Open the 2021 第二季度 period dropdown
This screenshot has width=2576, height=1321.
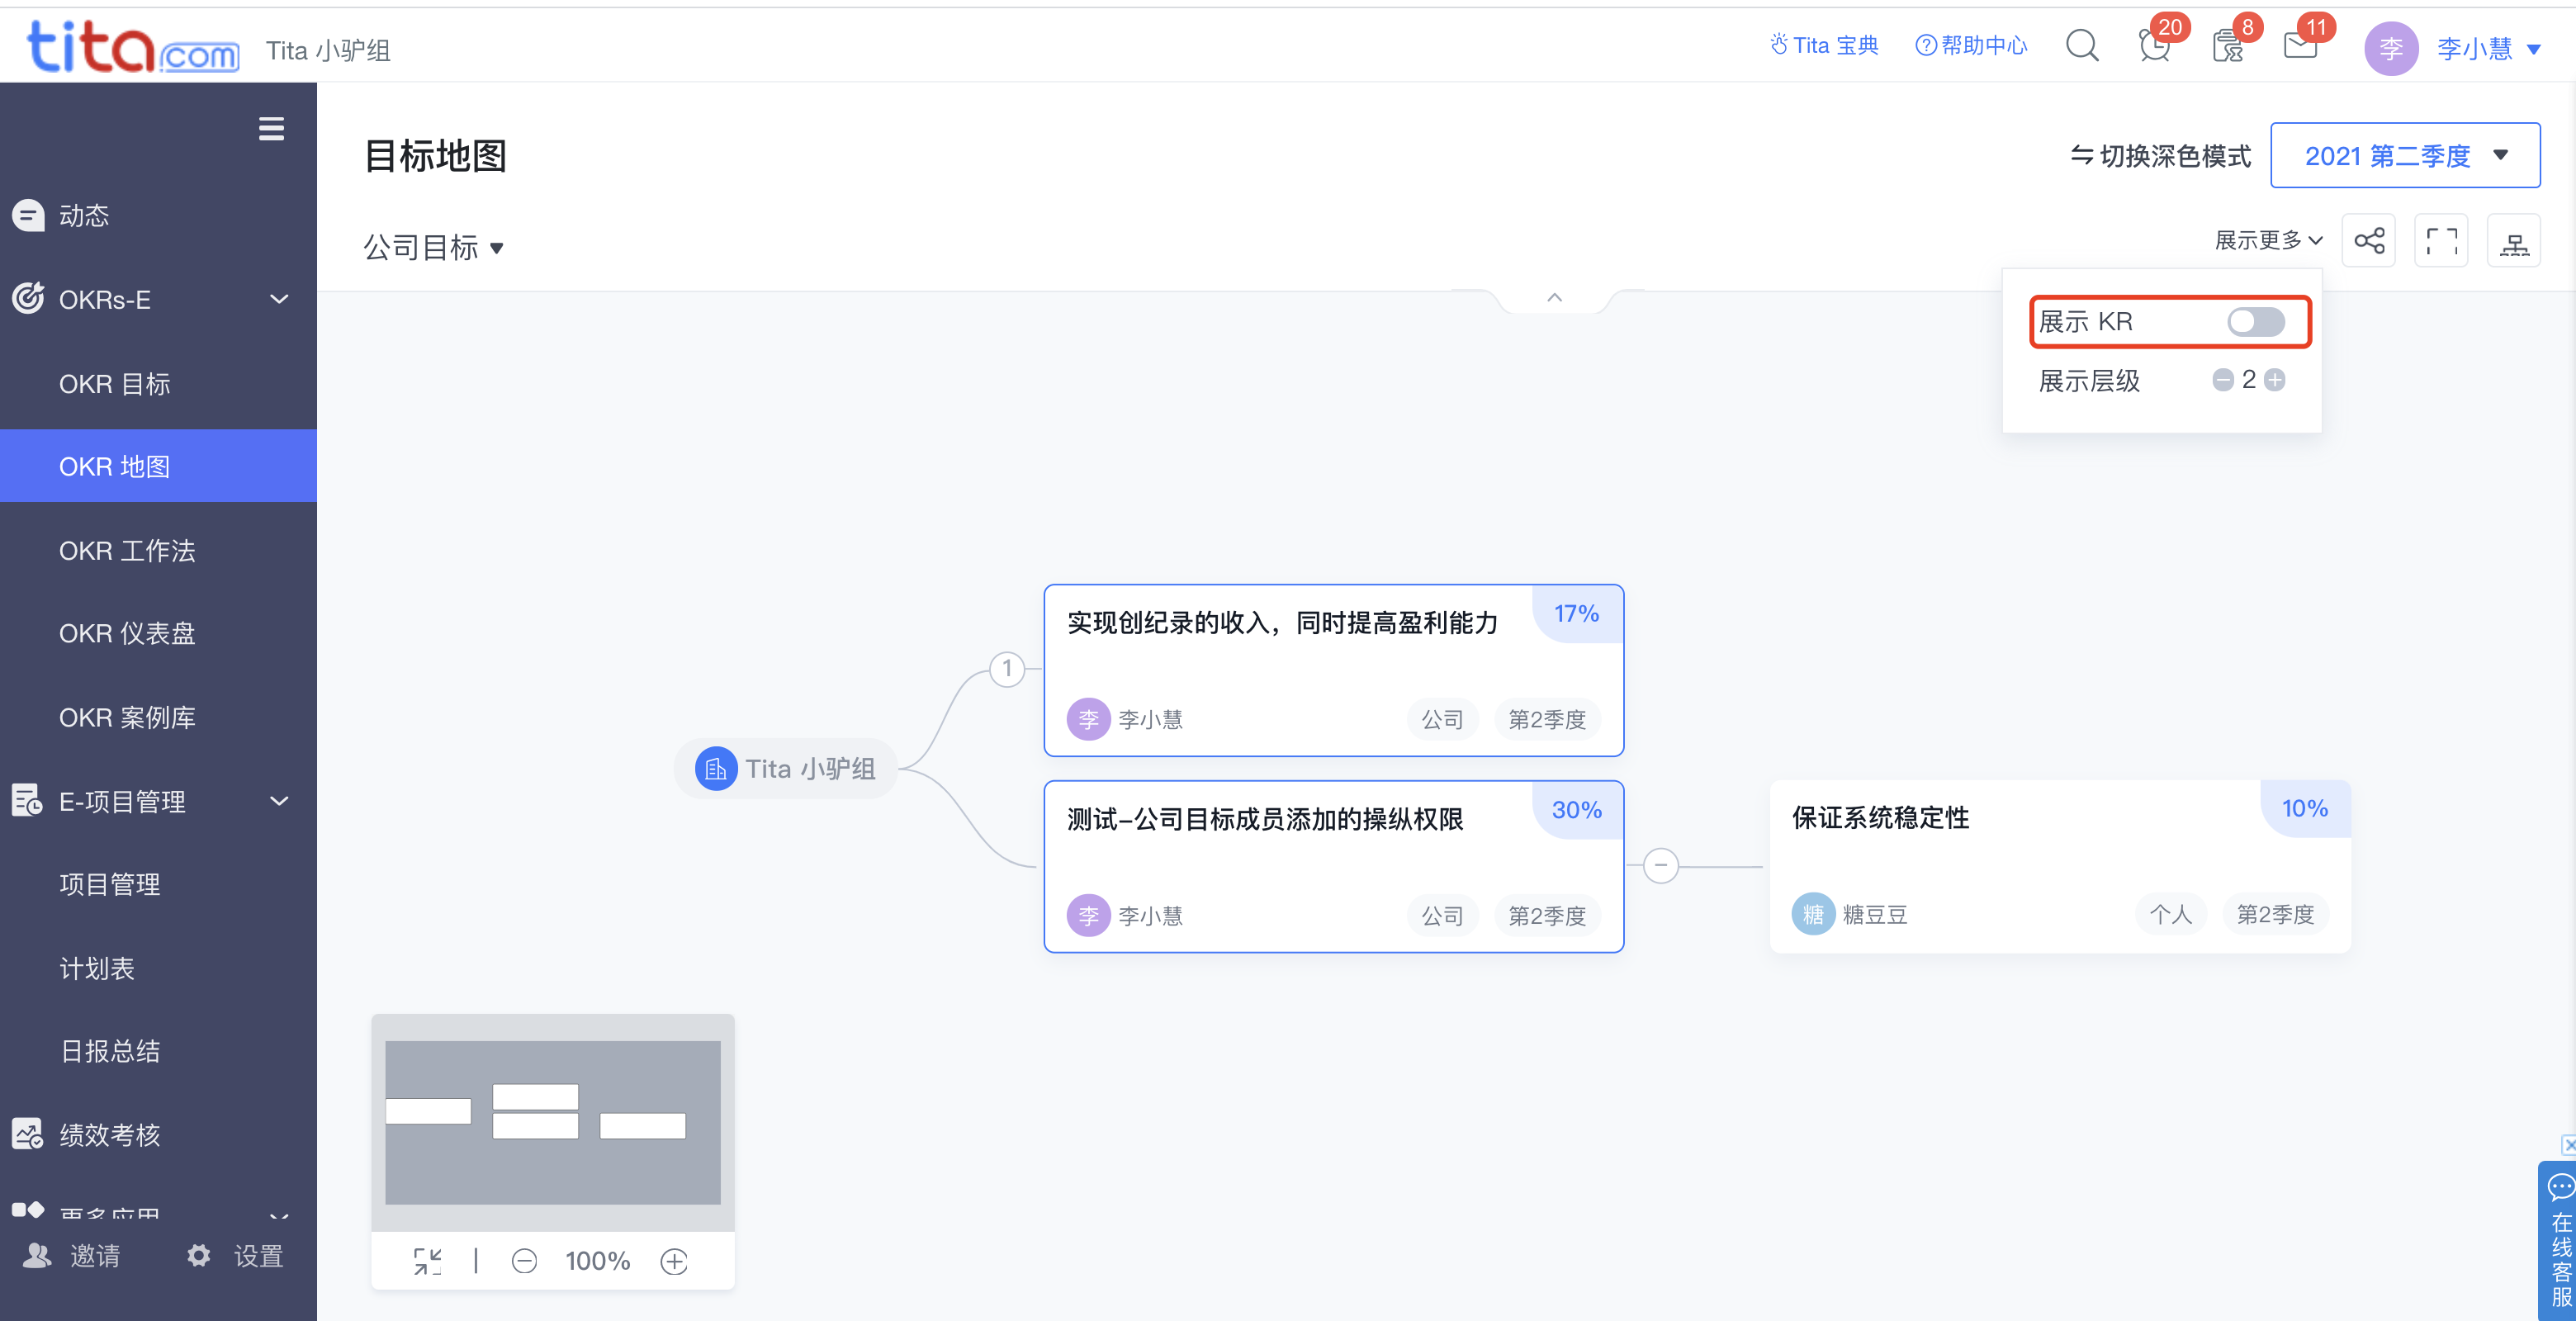click(2405, 155)
